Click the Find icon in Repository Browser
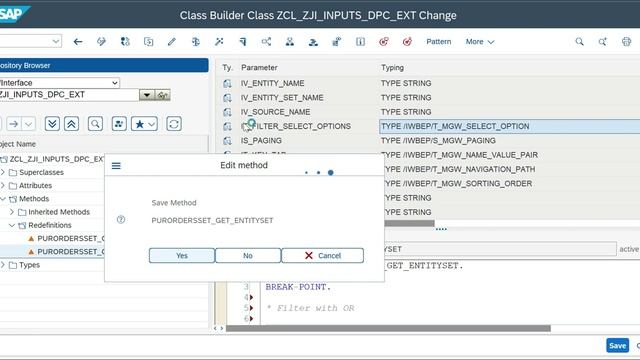The image size is (640, 360). (95, 124)
